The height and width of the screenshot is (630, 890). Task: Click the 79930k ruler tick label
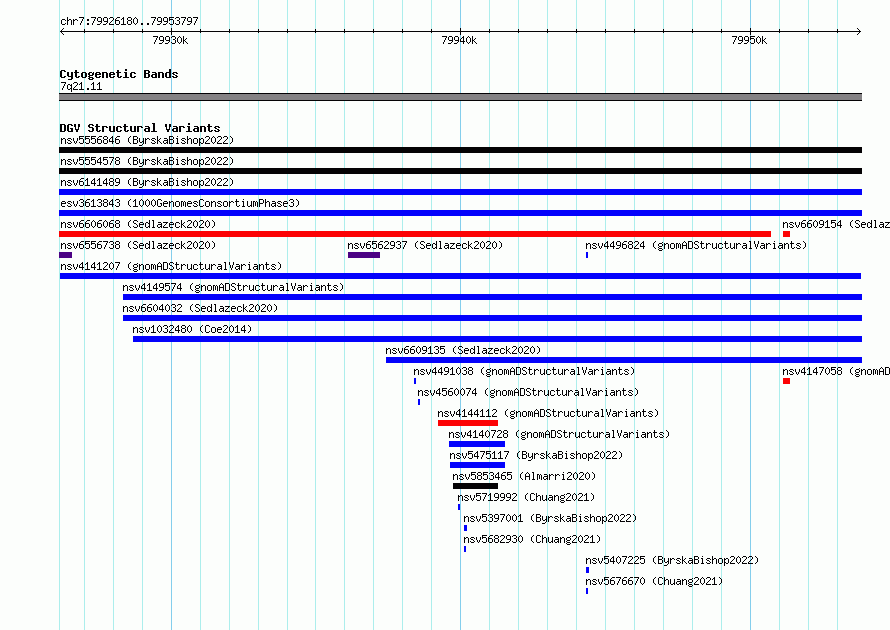[x=170, y=40]
